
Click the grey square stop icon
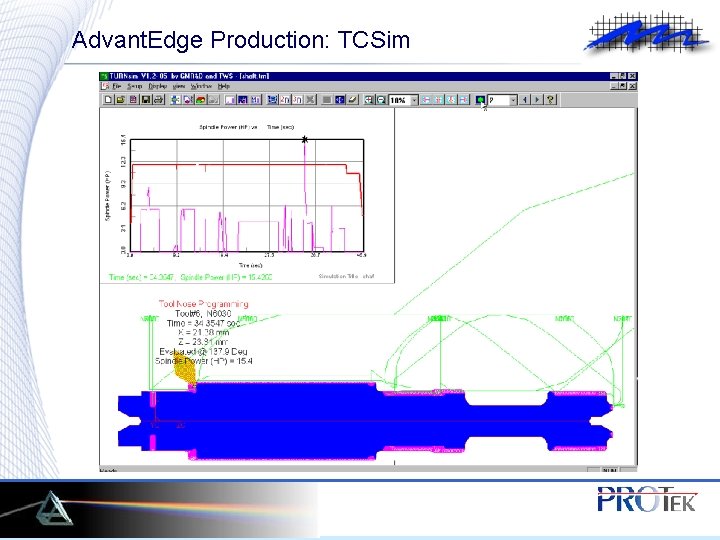pos(327,100)
